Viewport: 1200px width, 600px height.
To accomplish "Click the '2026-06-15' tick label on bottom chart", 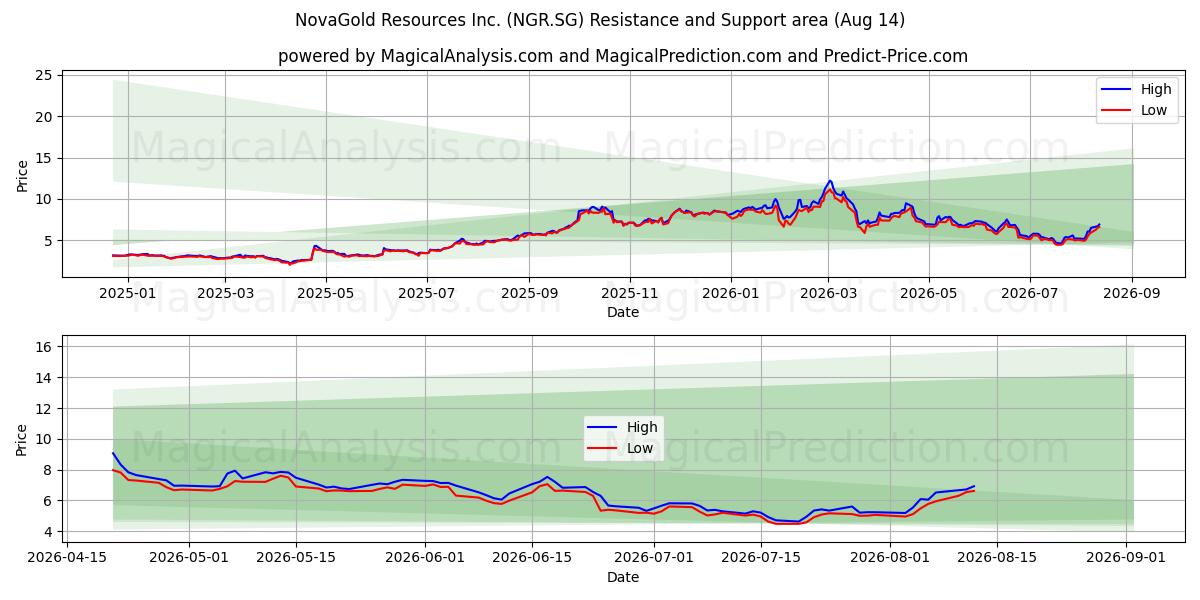I will click(533, 559).
